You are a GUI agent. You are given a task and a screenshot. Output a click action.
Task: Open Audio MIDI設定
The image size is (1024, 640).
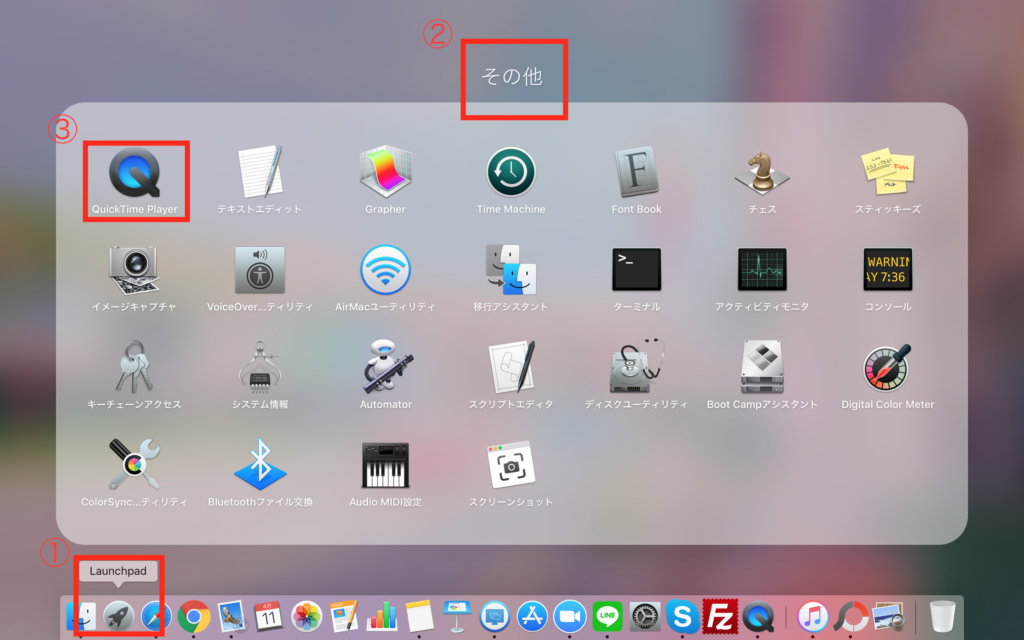coord(385,465)
